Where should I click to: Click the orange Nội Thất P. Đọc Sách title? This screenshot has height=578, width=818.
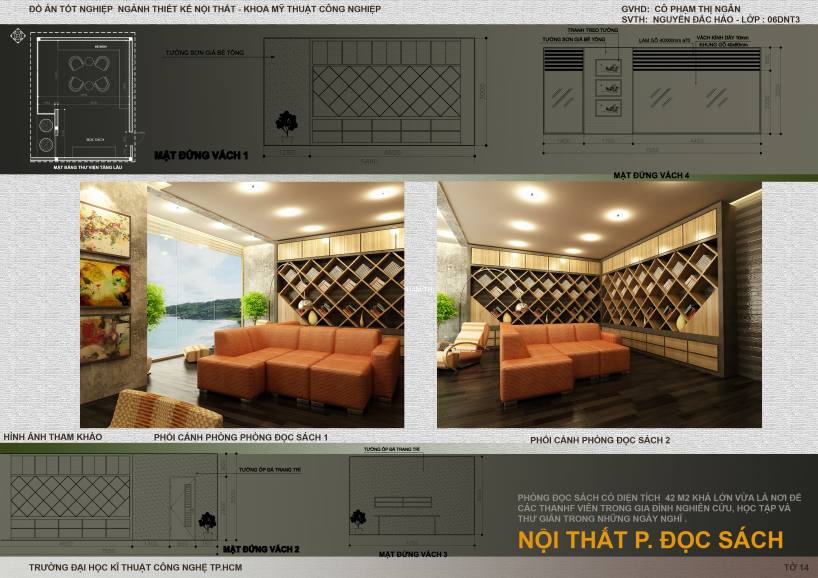pos(650,540)
